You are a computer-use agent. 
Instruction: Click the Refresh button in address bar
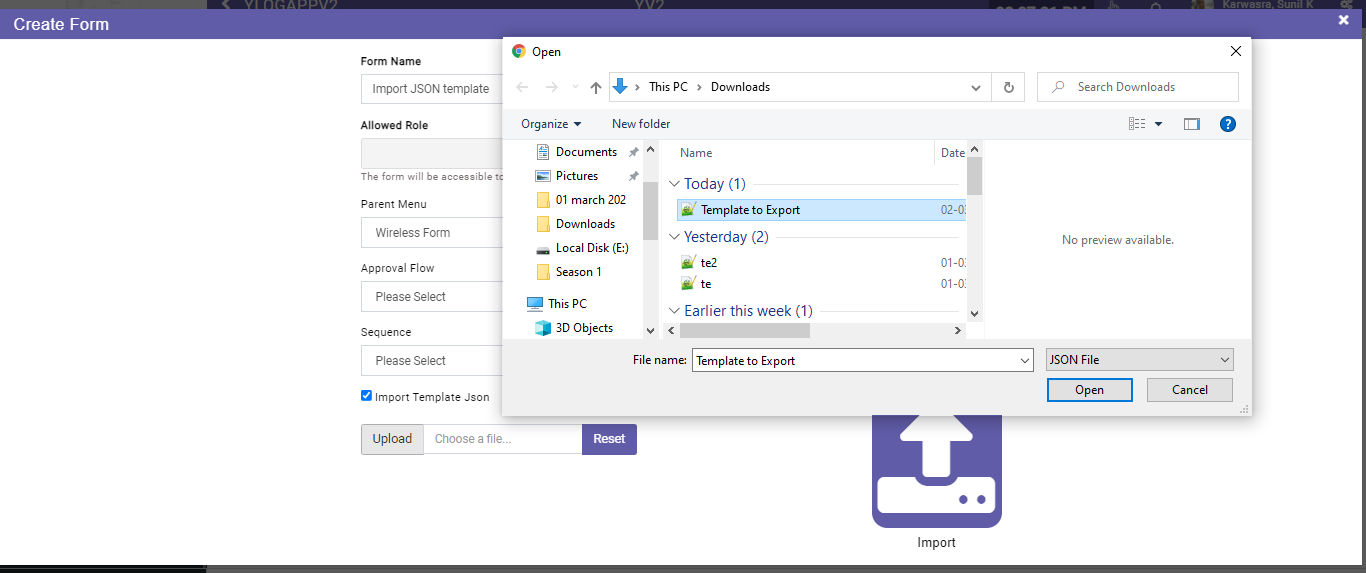pos(1008,87)
